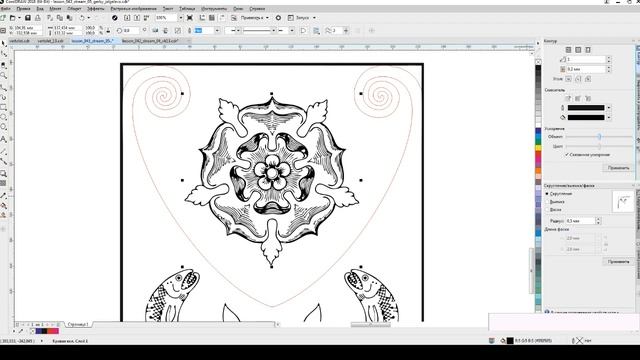Click the second corner type icon
The image size is (640, 360).
578,79
